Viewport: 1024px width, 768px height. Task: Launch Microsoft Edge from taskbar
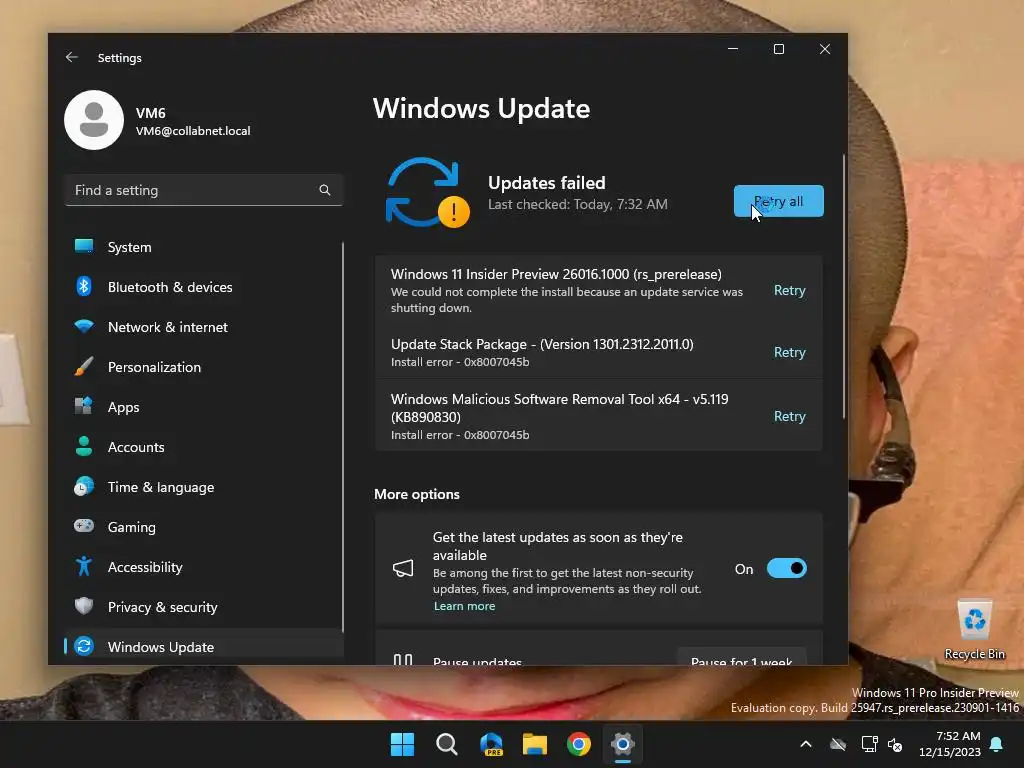(491, 744)
